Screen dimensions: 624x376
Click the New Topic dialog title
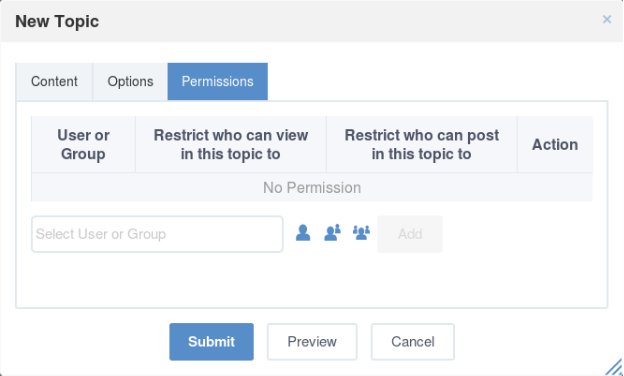click(x=57, y=21)
